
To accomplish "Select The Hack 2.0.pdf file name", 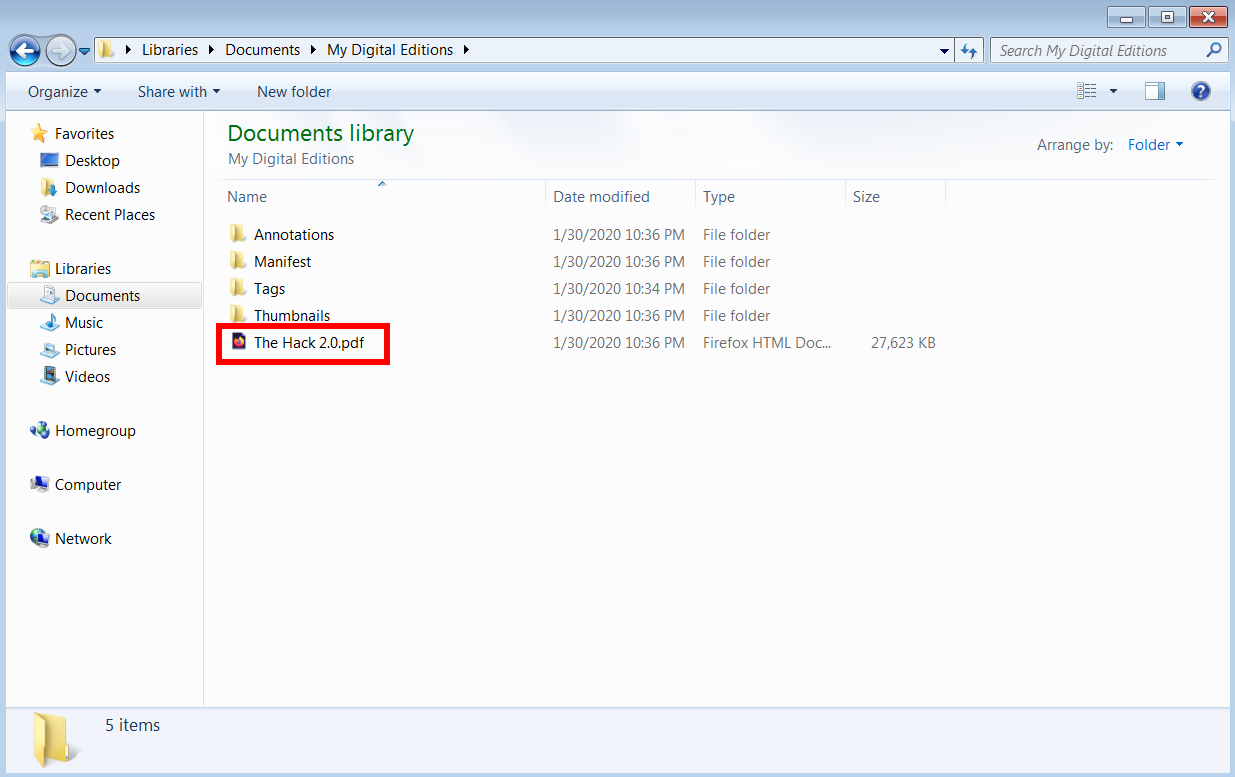I will tap(309, 342).
